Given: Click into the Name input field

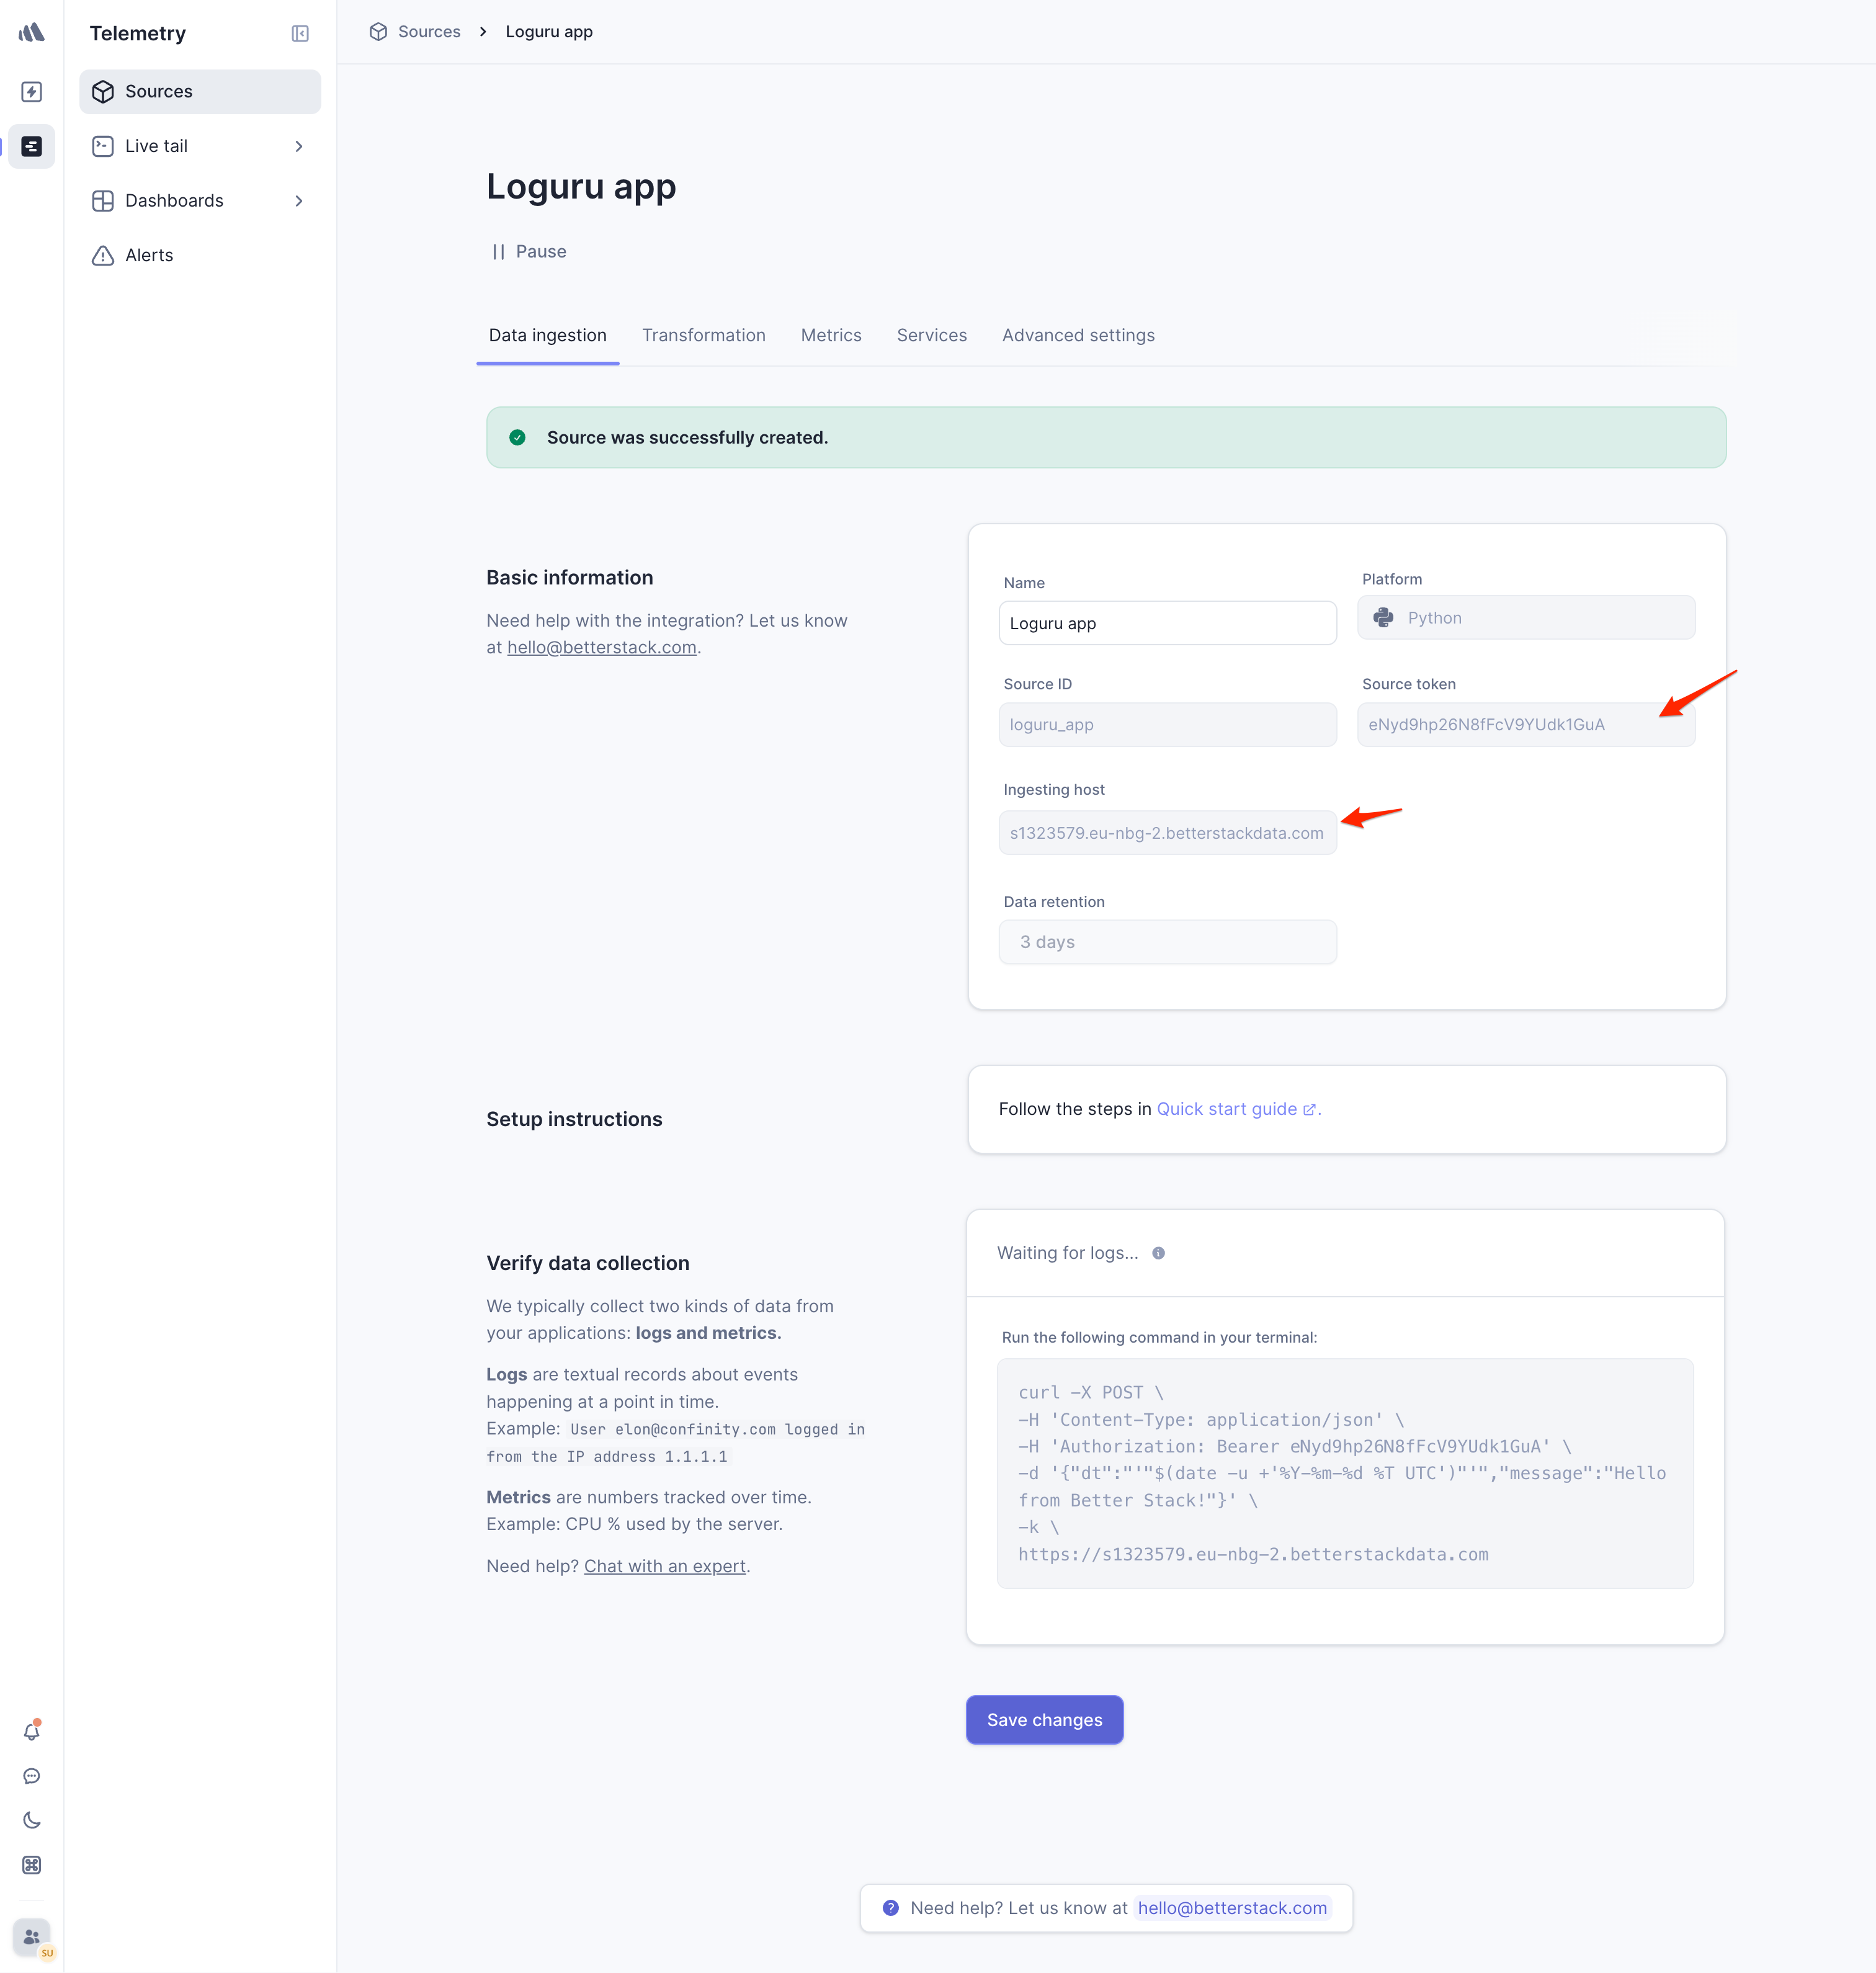Looking at the screenshot, I should (1166, 623).
